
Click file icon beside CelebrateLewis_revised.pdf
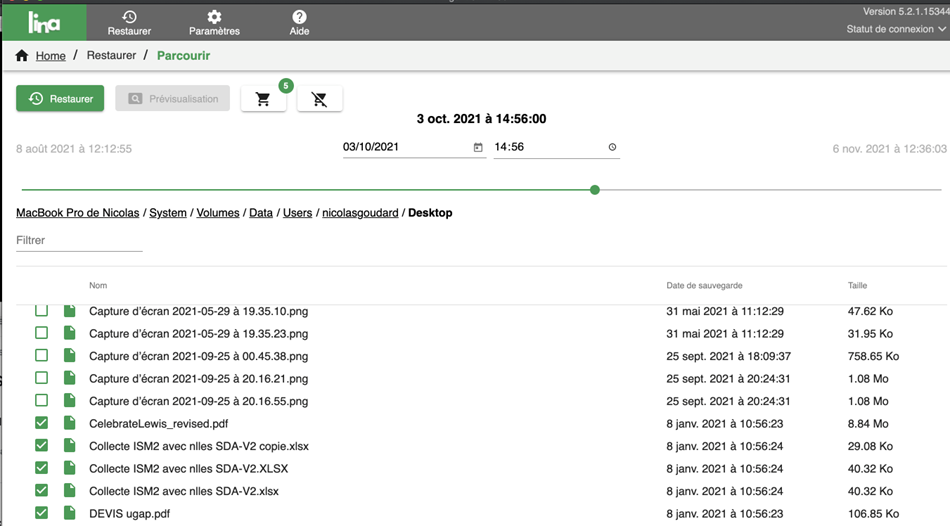coord(70,423)
